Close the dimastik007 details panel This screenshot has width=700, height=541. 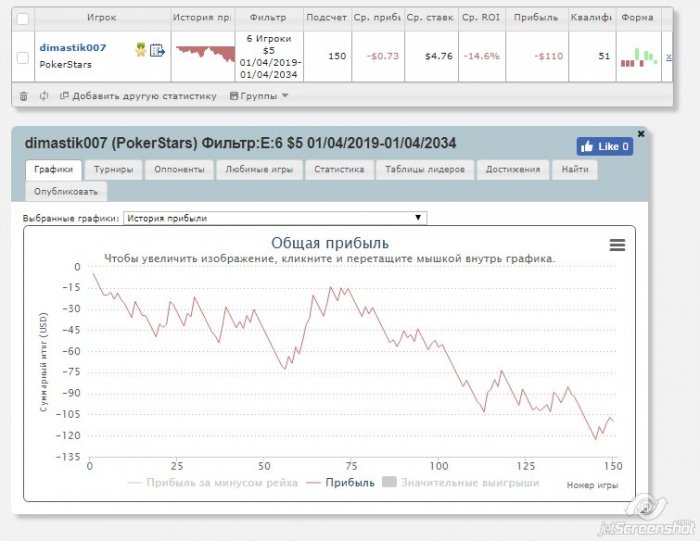point(641,134)
